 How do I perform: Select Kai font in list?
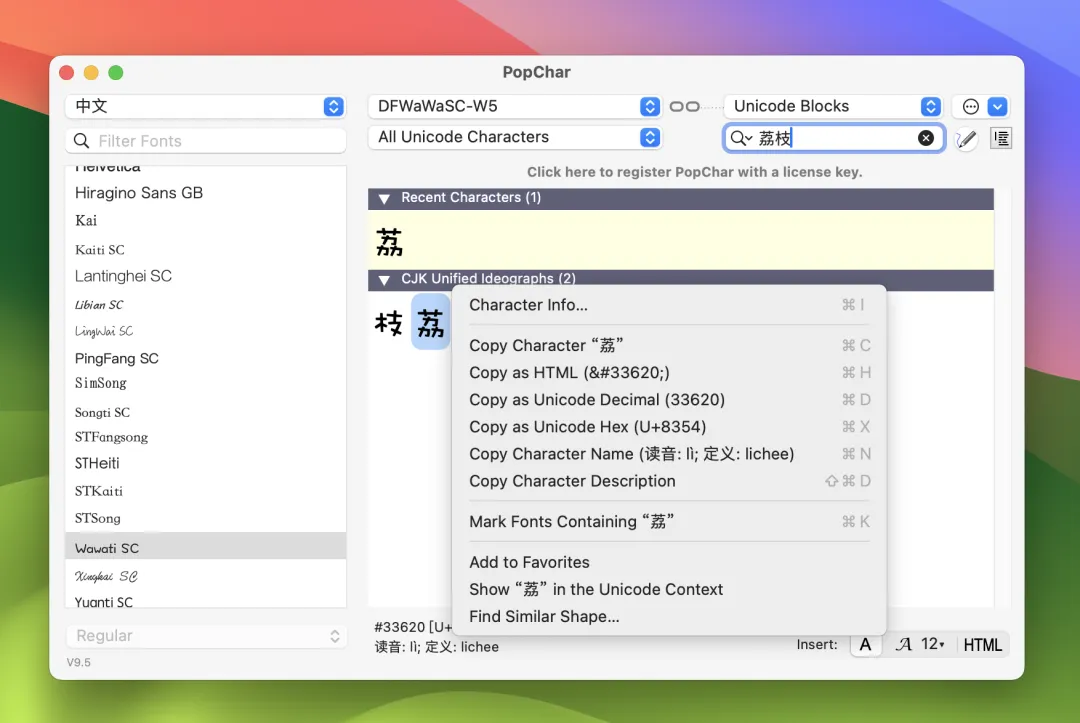(205, 220)
